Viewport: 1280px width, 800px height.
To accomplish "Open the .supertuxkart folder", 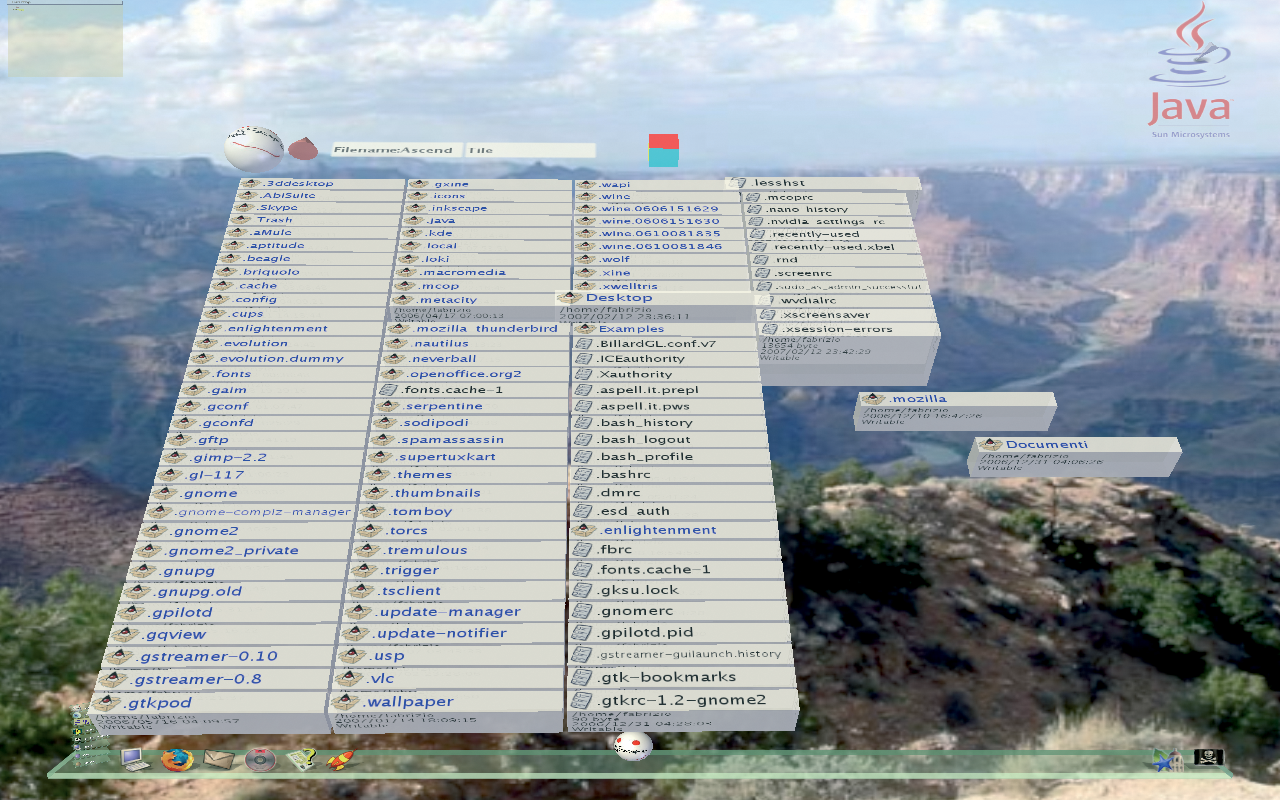I will 467,457.
